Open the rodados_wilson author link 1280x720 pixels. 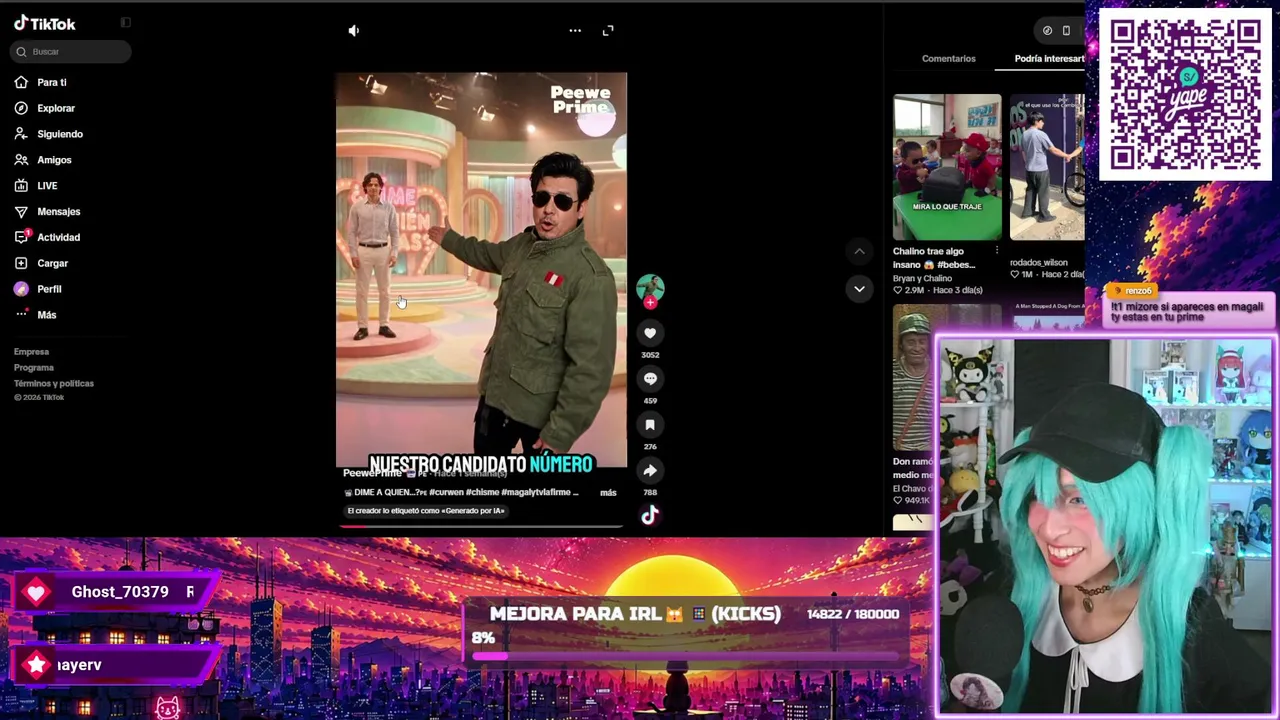[1038, 263]
